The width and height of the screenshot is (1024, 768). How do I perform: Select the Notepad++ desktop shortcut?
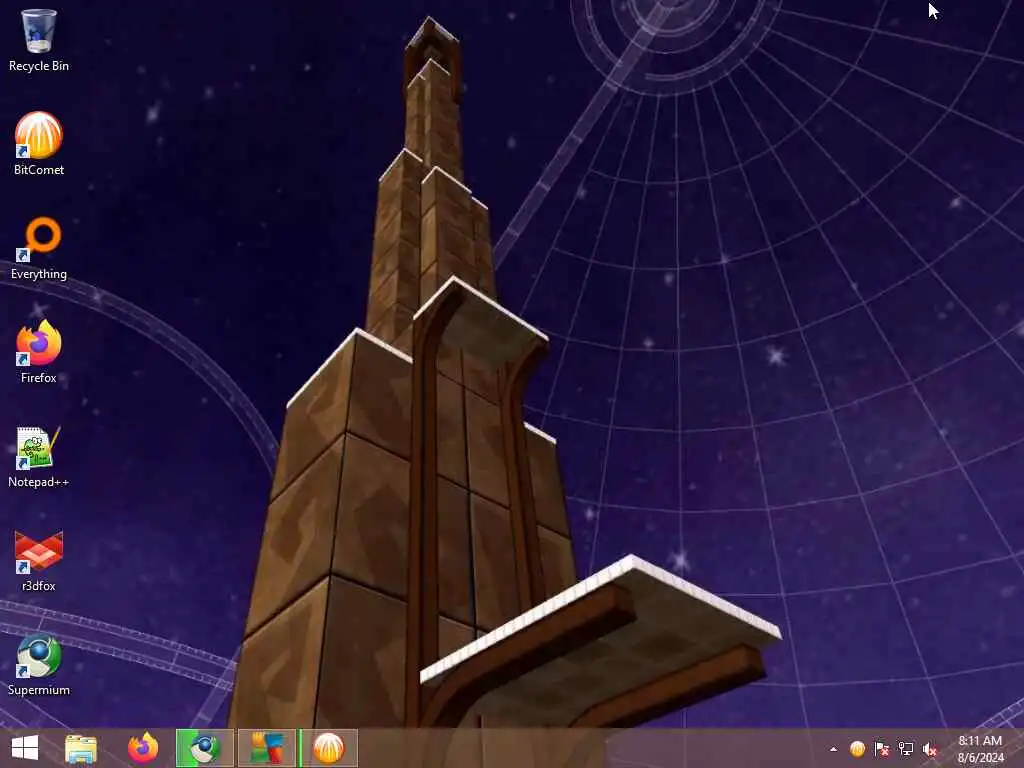39,456
